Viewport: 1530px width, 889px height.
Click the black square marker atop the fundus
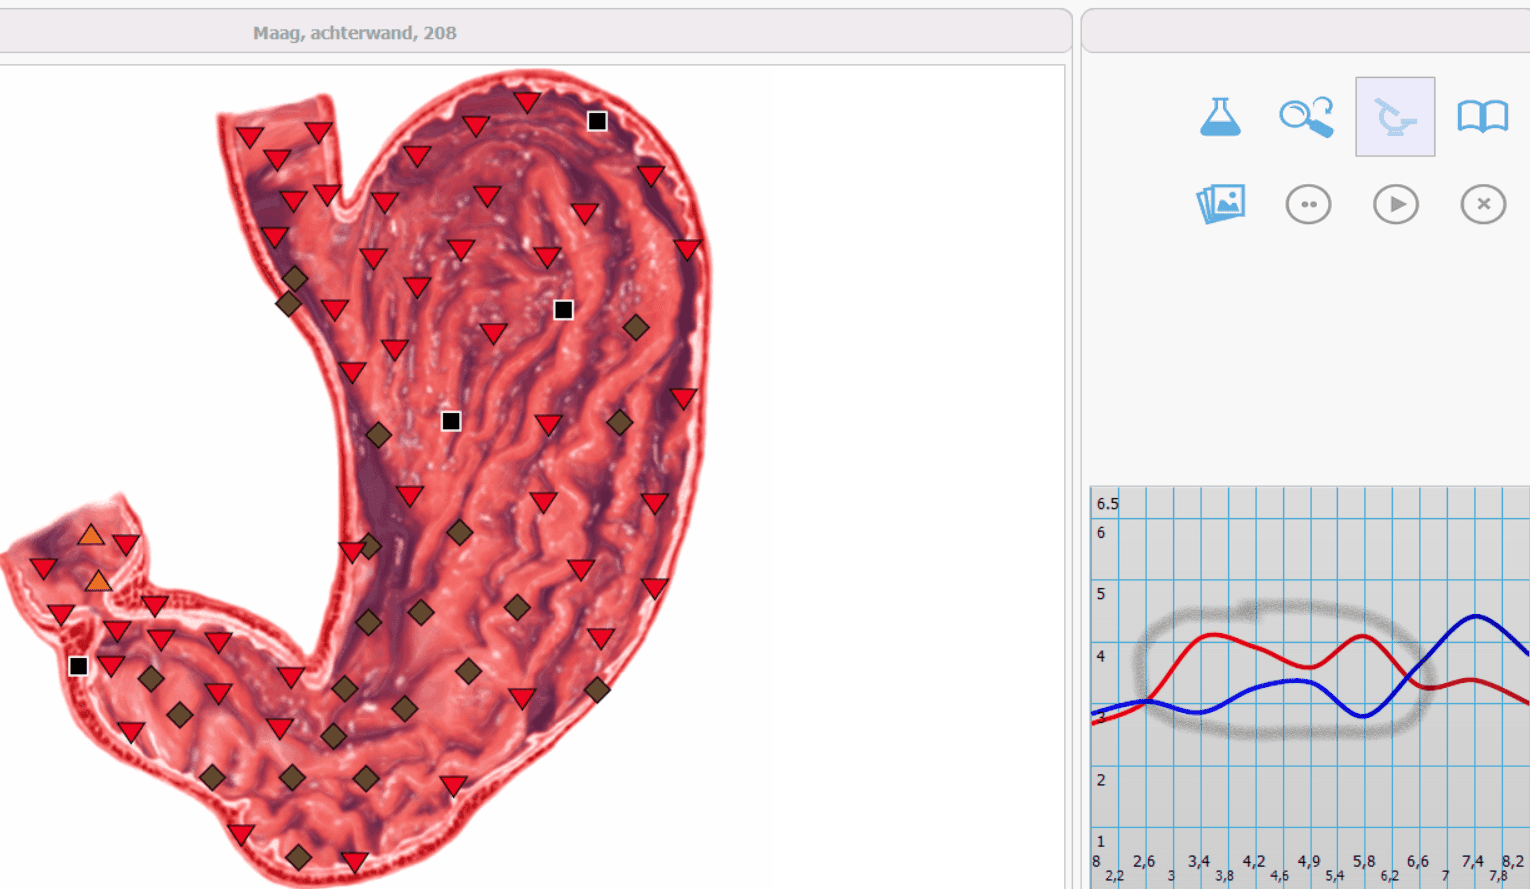(x=597, y=121)
